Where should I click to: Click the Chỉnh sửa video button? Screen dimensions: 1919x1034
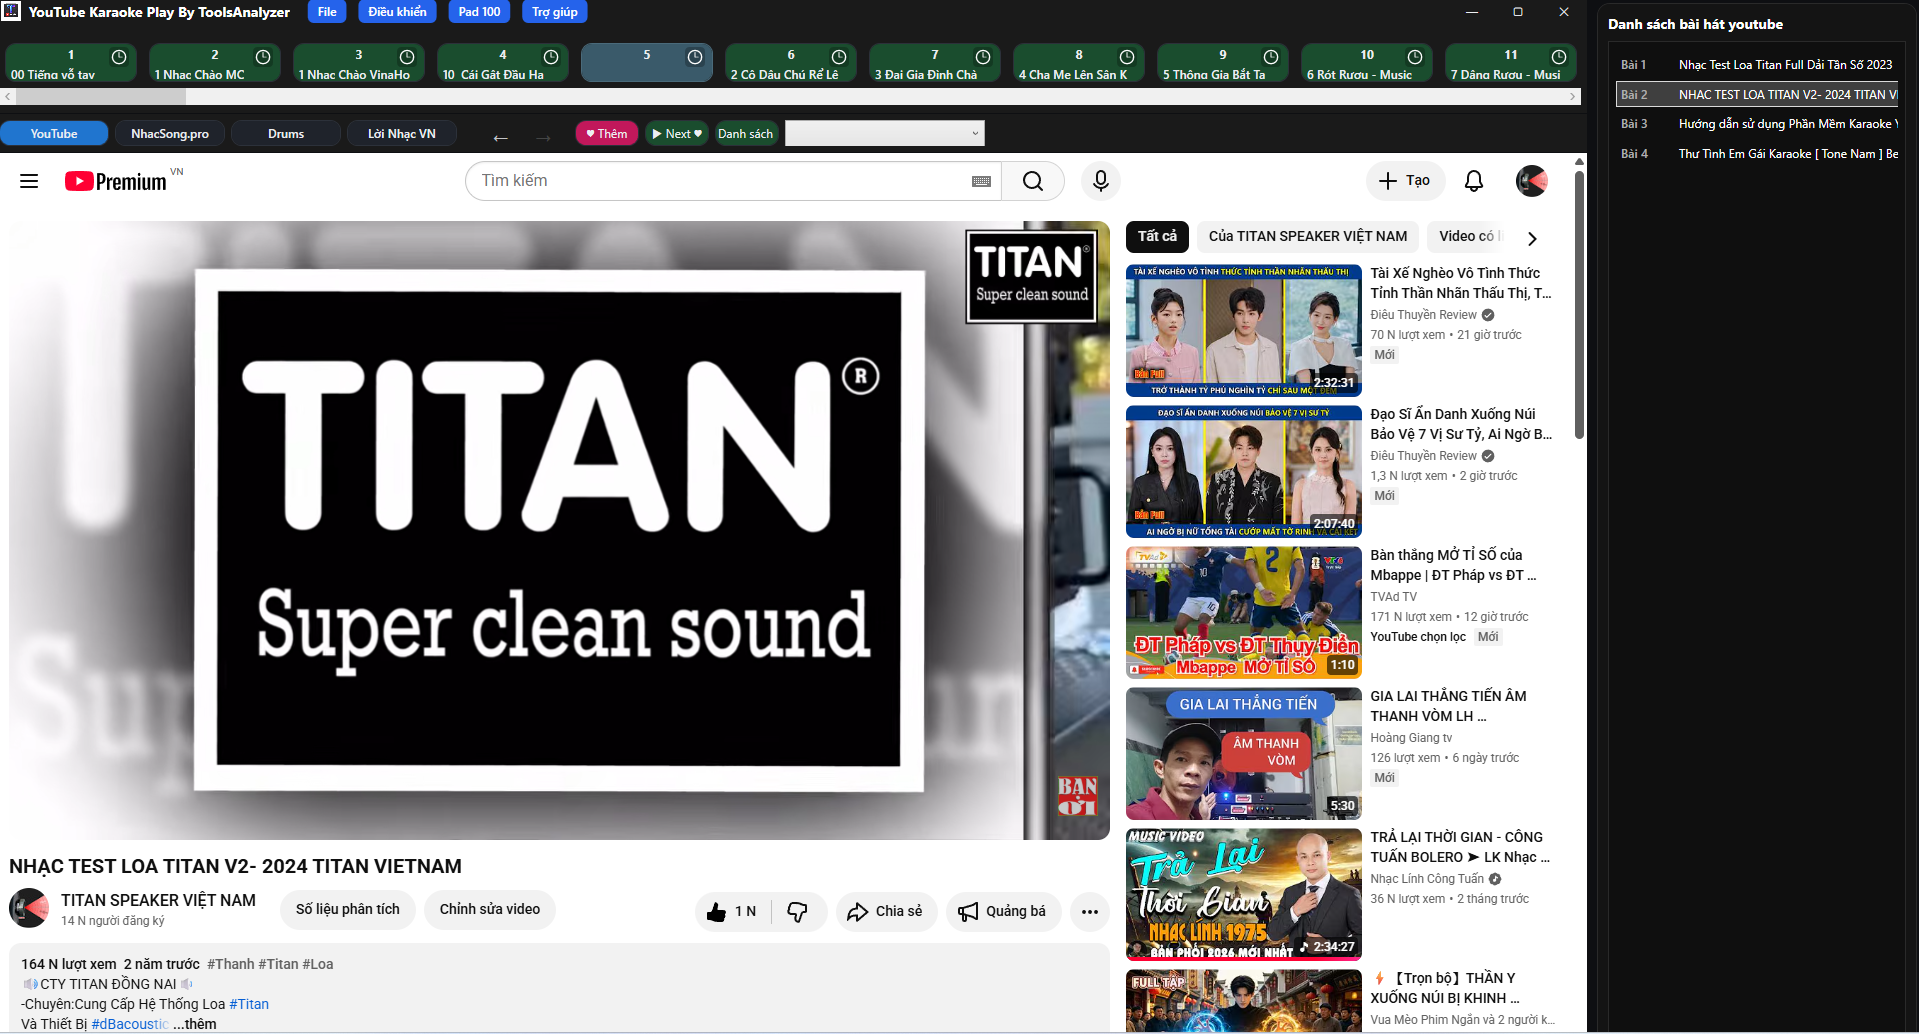pyautogui.click(x=490, y=910)
